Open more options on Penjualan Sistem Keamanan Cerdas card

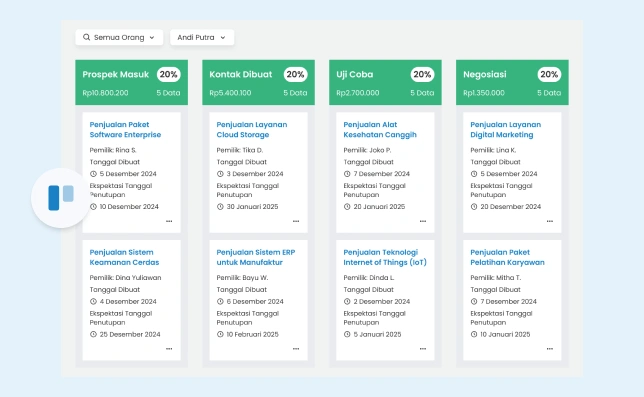pos(169,349)
